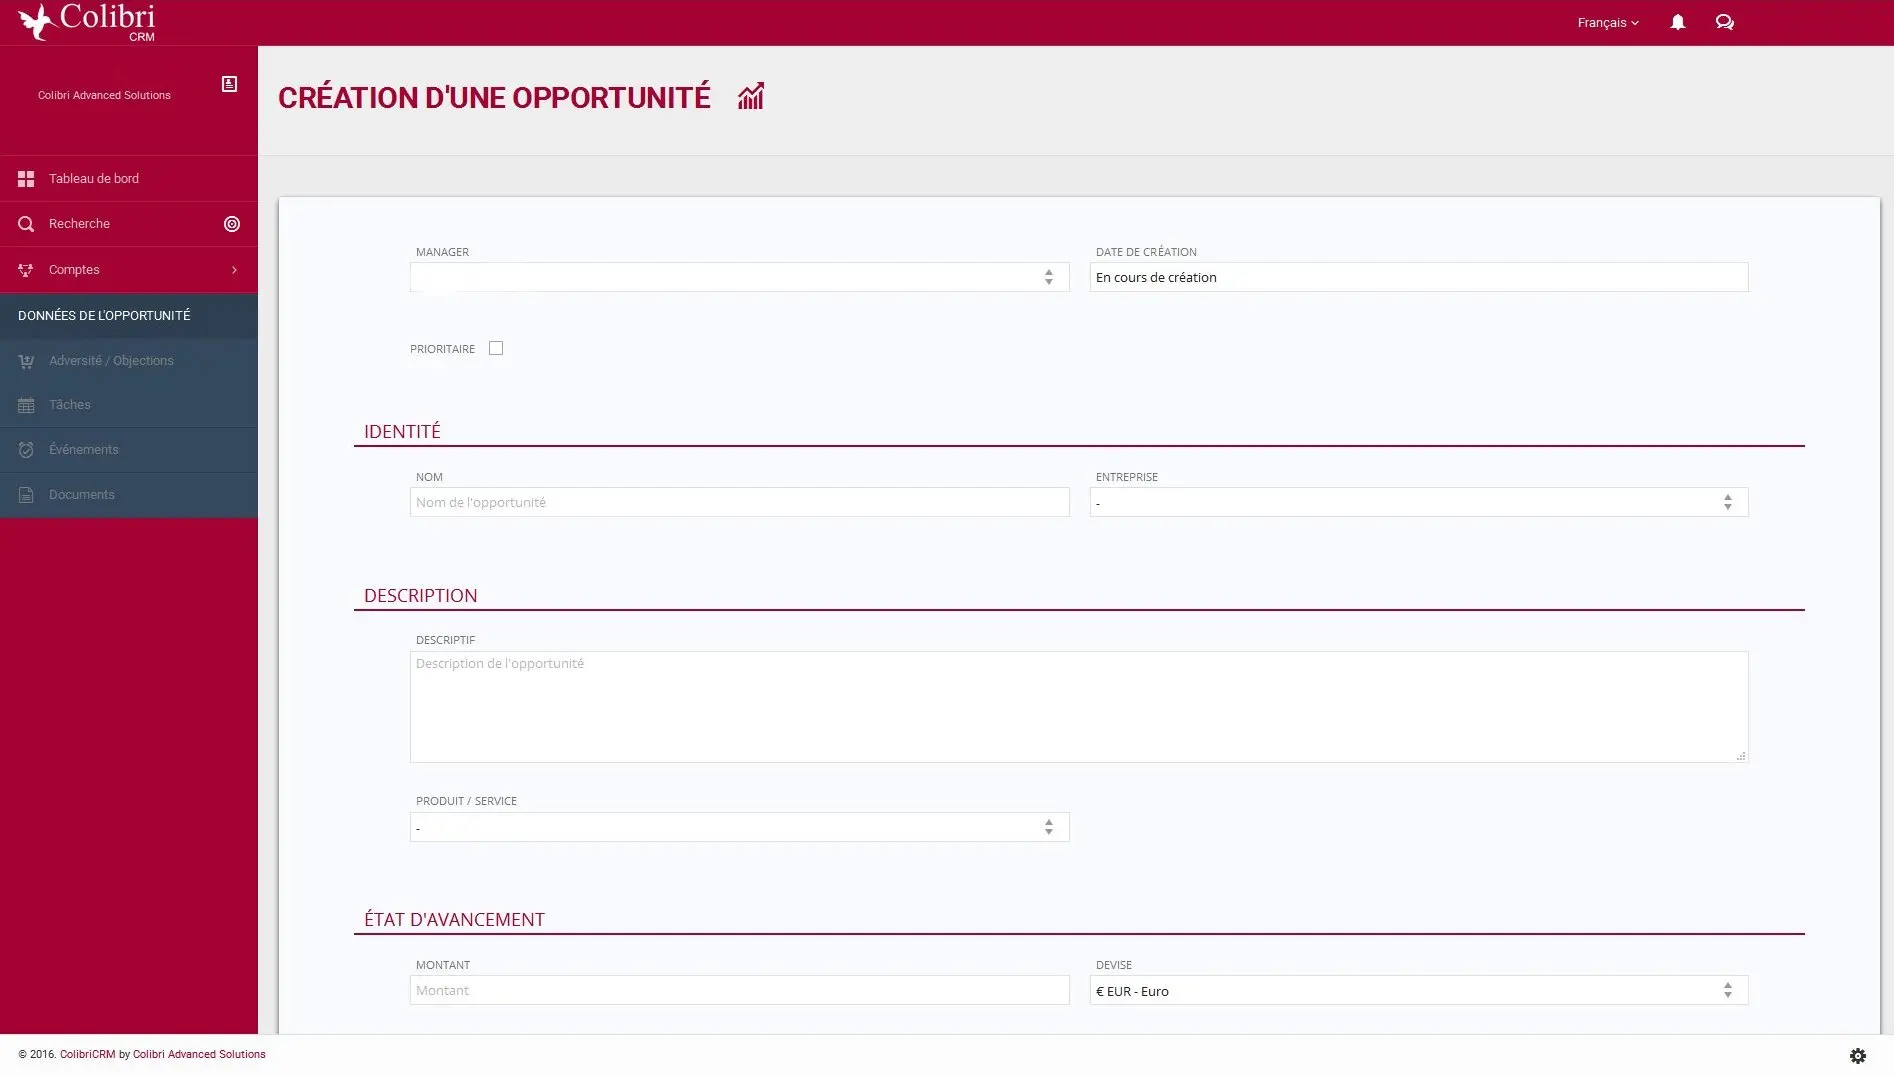Focus the Description de l'opportunité textarea

point(1079,707)
